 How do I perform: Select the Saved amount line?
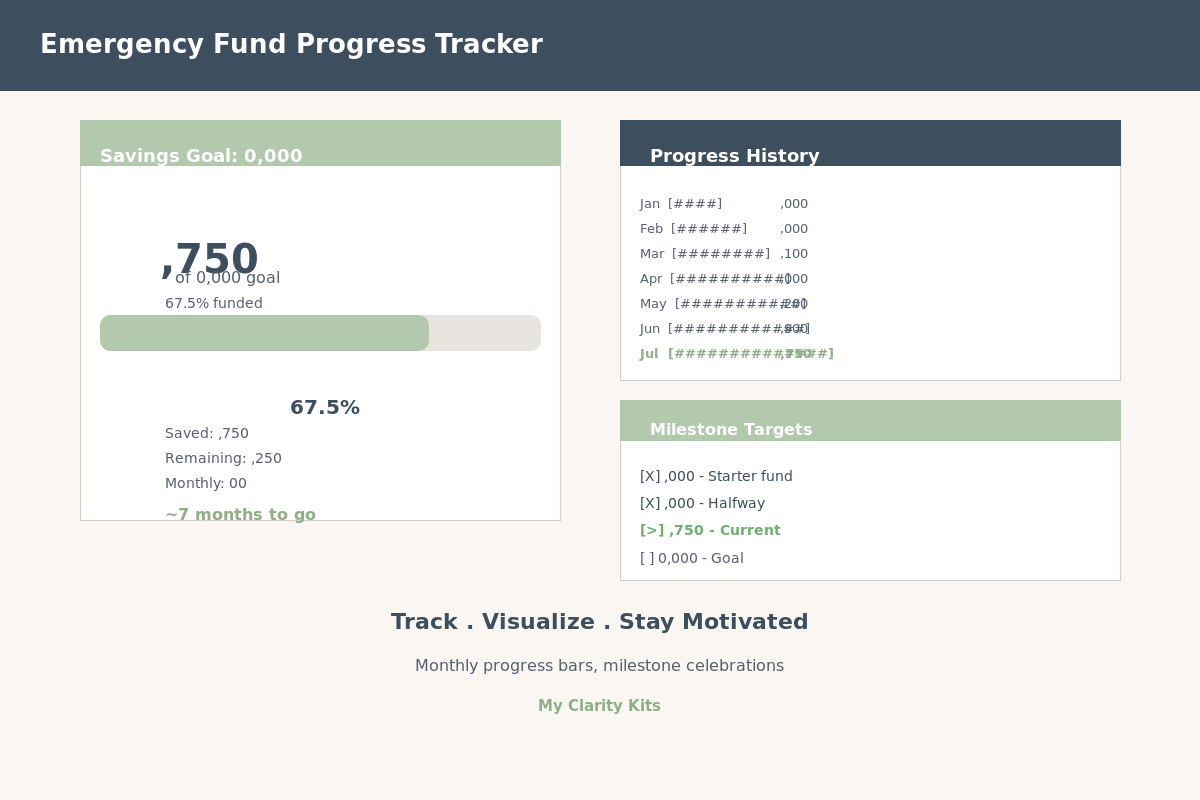(207, 434)
